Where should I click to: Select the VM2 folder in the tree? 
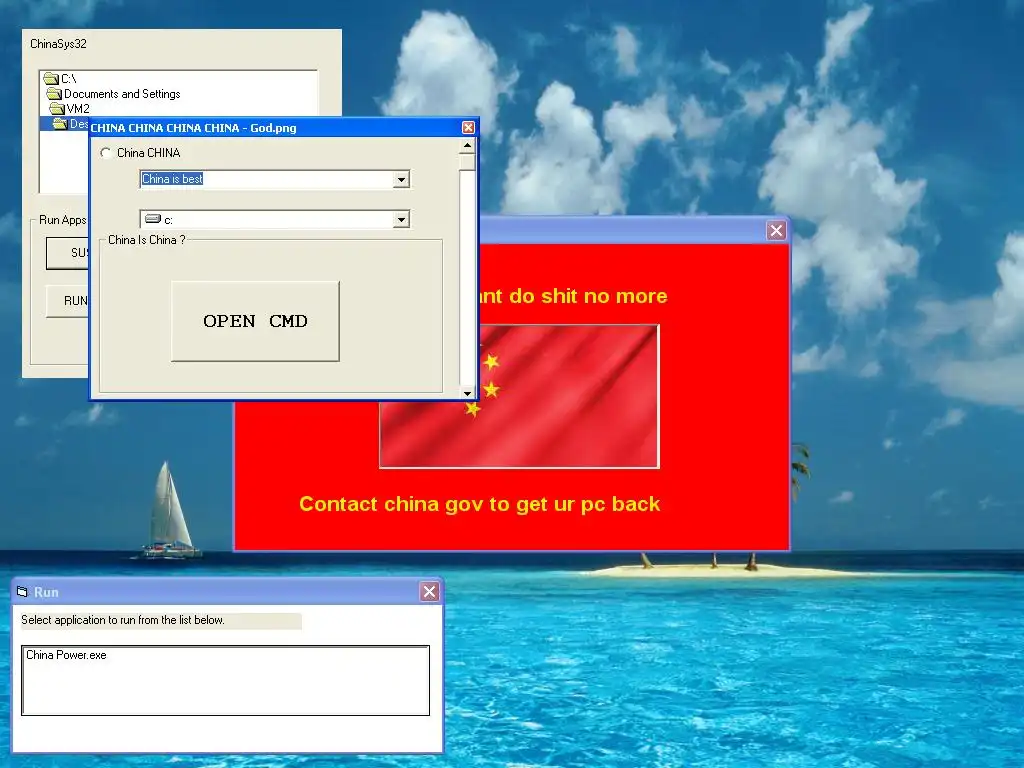coord(78,108)
